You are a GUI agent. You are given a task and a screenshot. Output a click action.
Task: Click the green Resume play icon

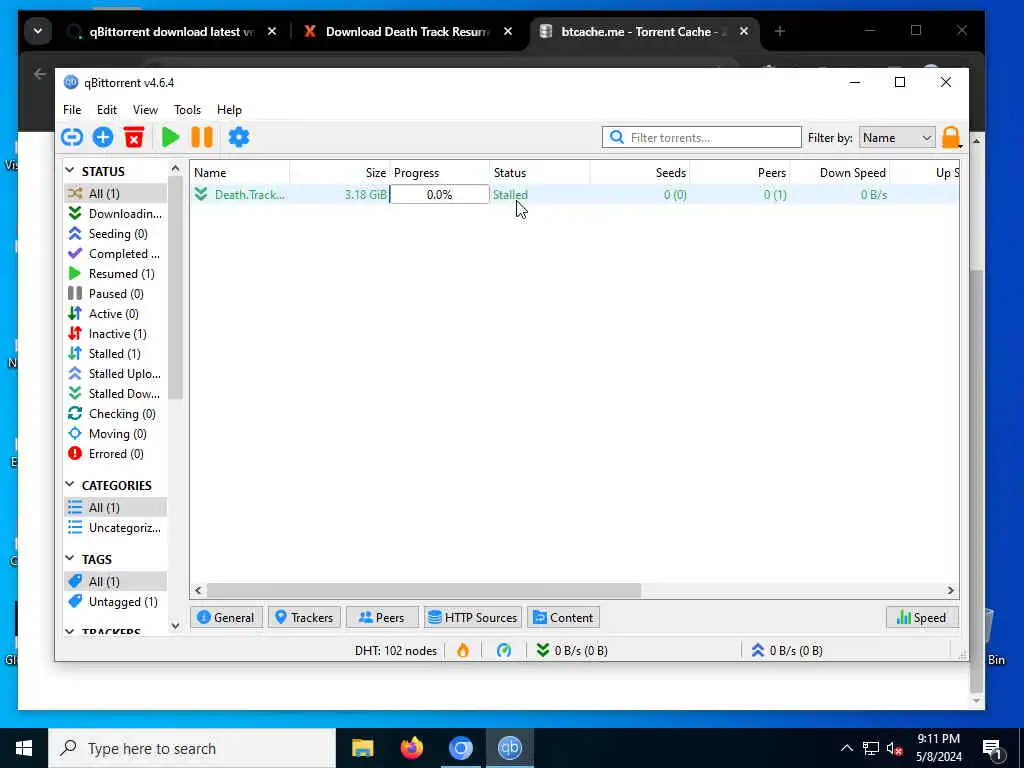pyautogui.click(x=170, y=137)
